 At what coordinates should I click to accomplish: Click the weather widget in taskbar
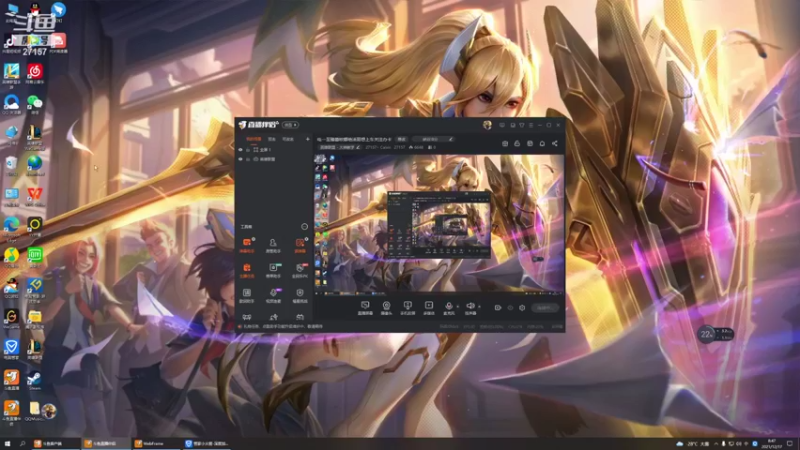[692, 444]
